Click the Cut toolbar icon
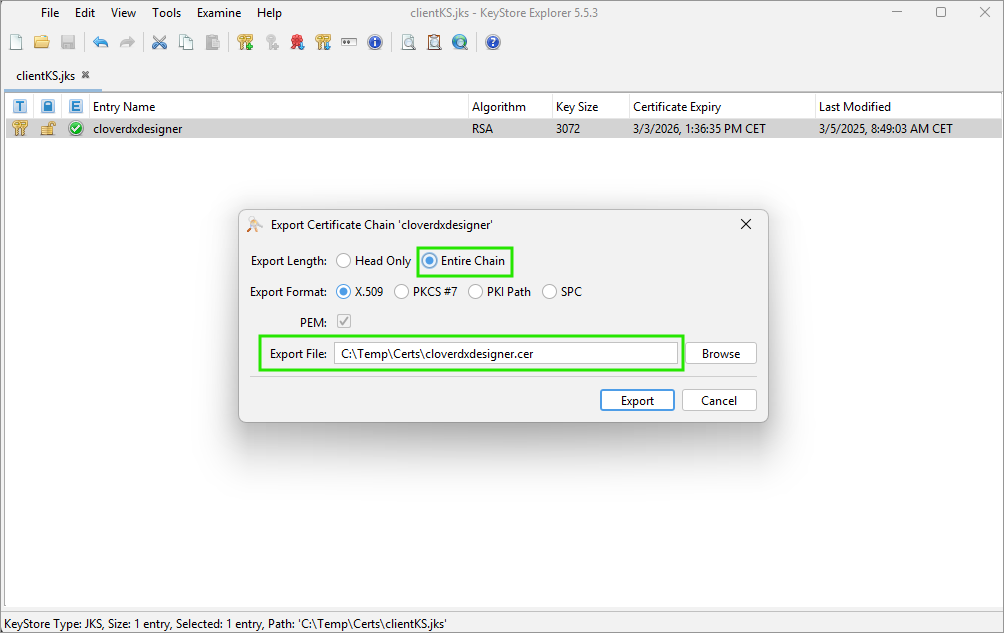The width and height of the screenshot is (1004, 633). pos(159,42)
